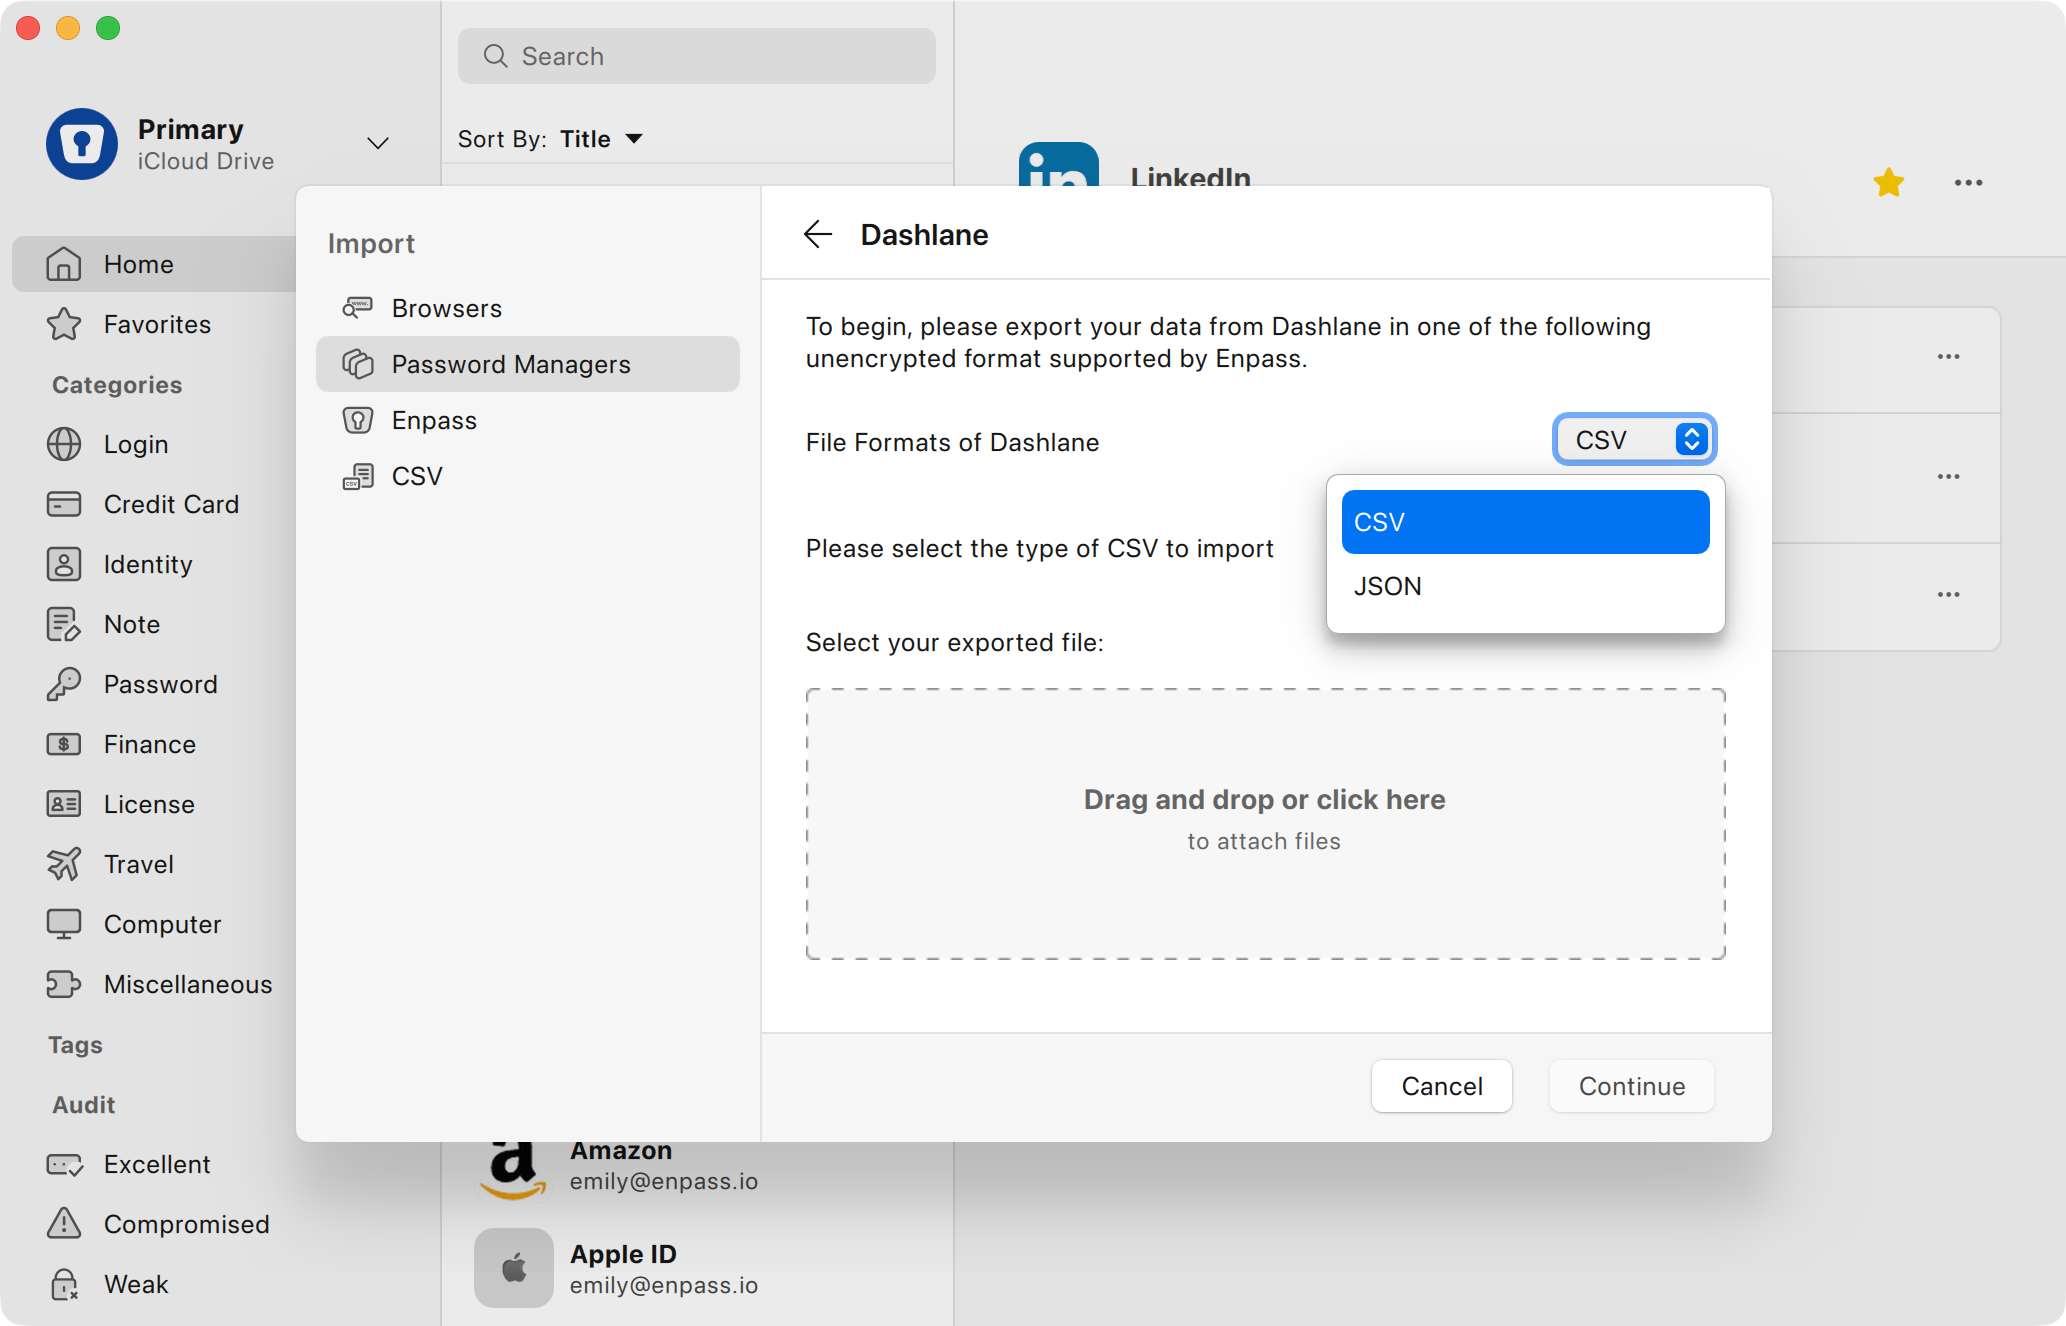The width and height of the screenshot is (2066, 1326).
Task: Click the Apple ID item icon
Action: [514, 1268]
